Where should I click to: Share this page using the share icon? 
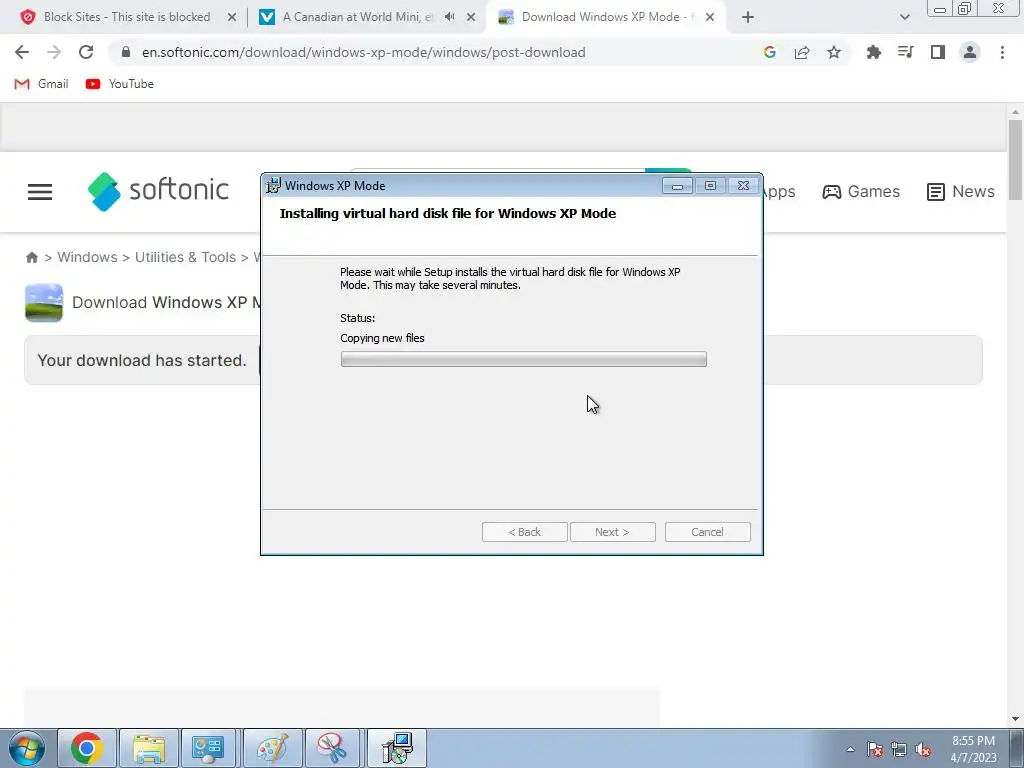click(802, 52)
